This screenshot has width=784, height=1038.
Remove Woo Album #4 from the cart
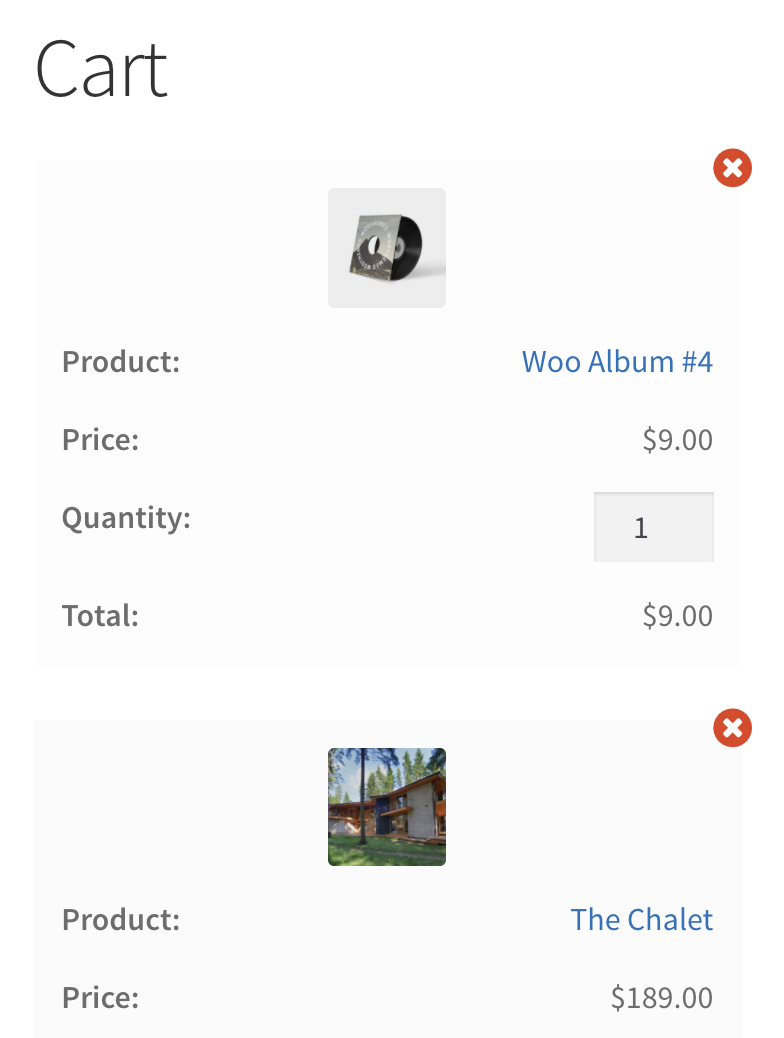732,168
